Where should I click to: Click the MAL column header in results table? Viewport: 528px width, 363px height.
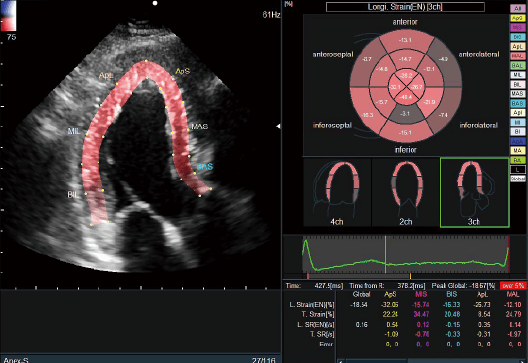pyautogui.click(x=513, y=294)
